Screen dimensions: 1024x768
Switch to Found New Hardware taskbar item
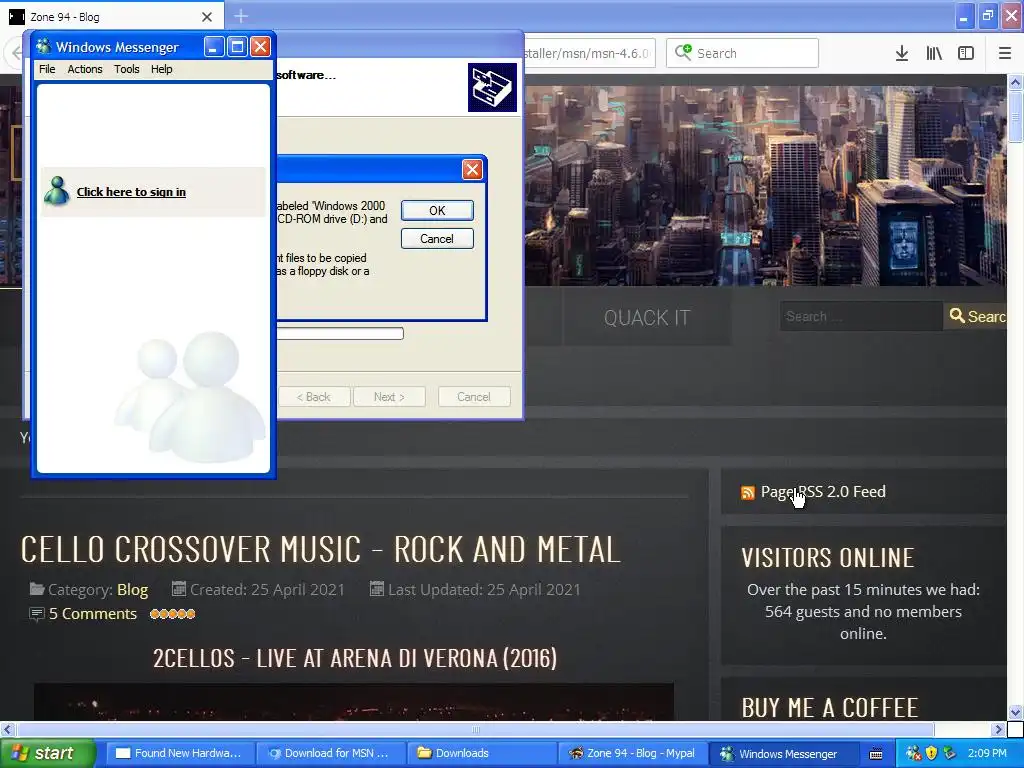click(x=179, y=753)
